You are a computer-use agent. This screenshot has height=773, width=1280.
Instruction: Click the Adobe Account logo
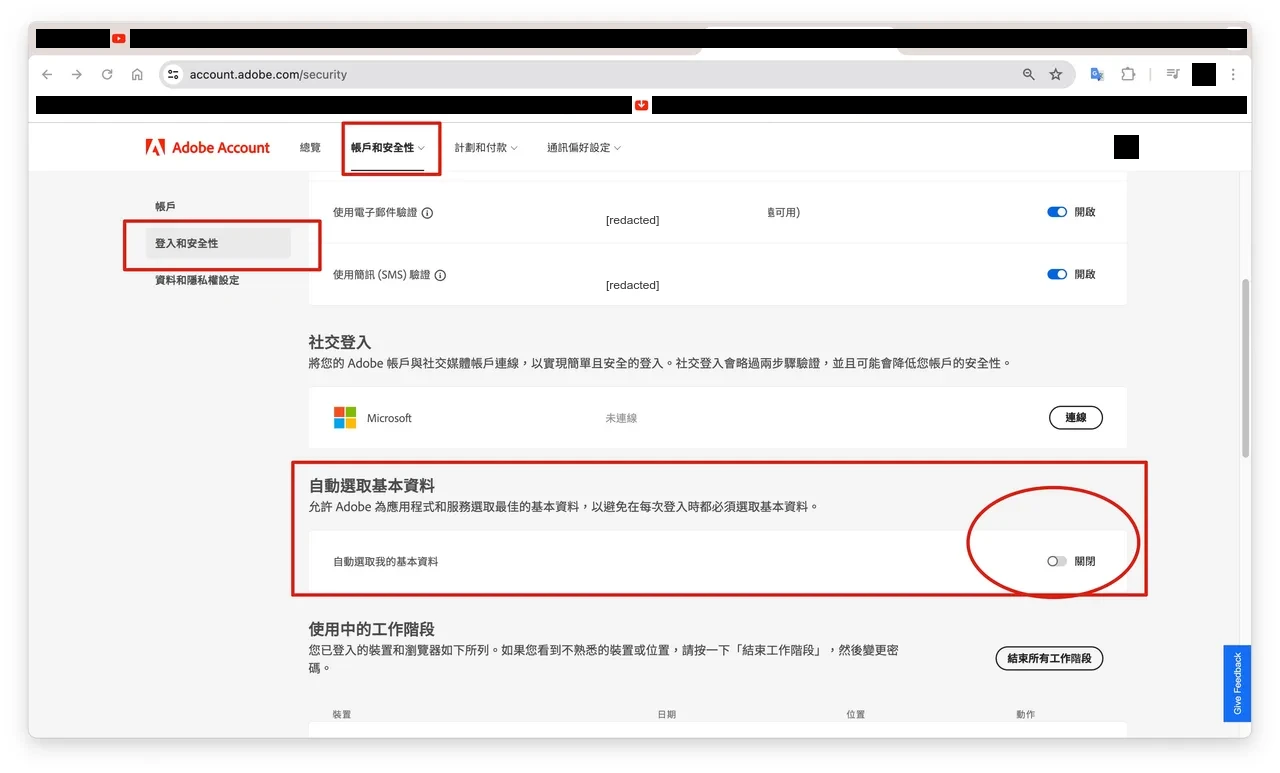coord(208,148)
